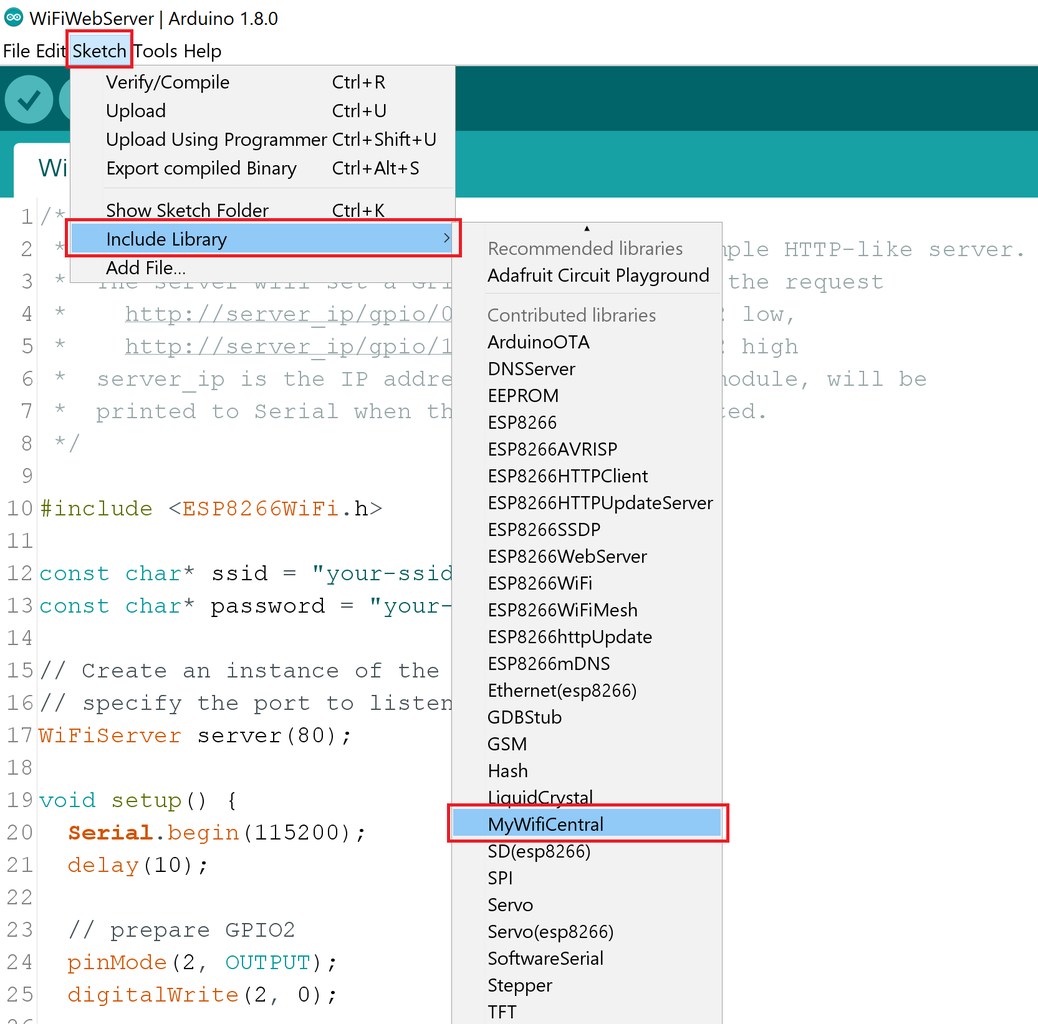
Task: Click the WiFiServer server(80); code line
Action: click(x=195, y=735)
